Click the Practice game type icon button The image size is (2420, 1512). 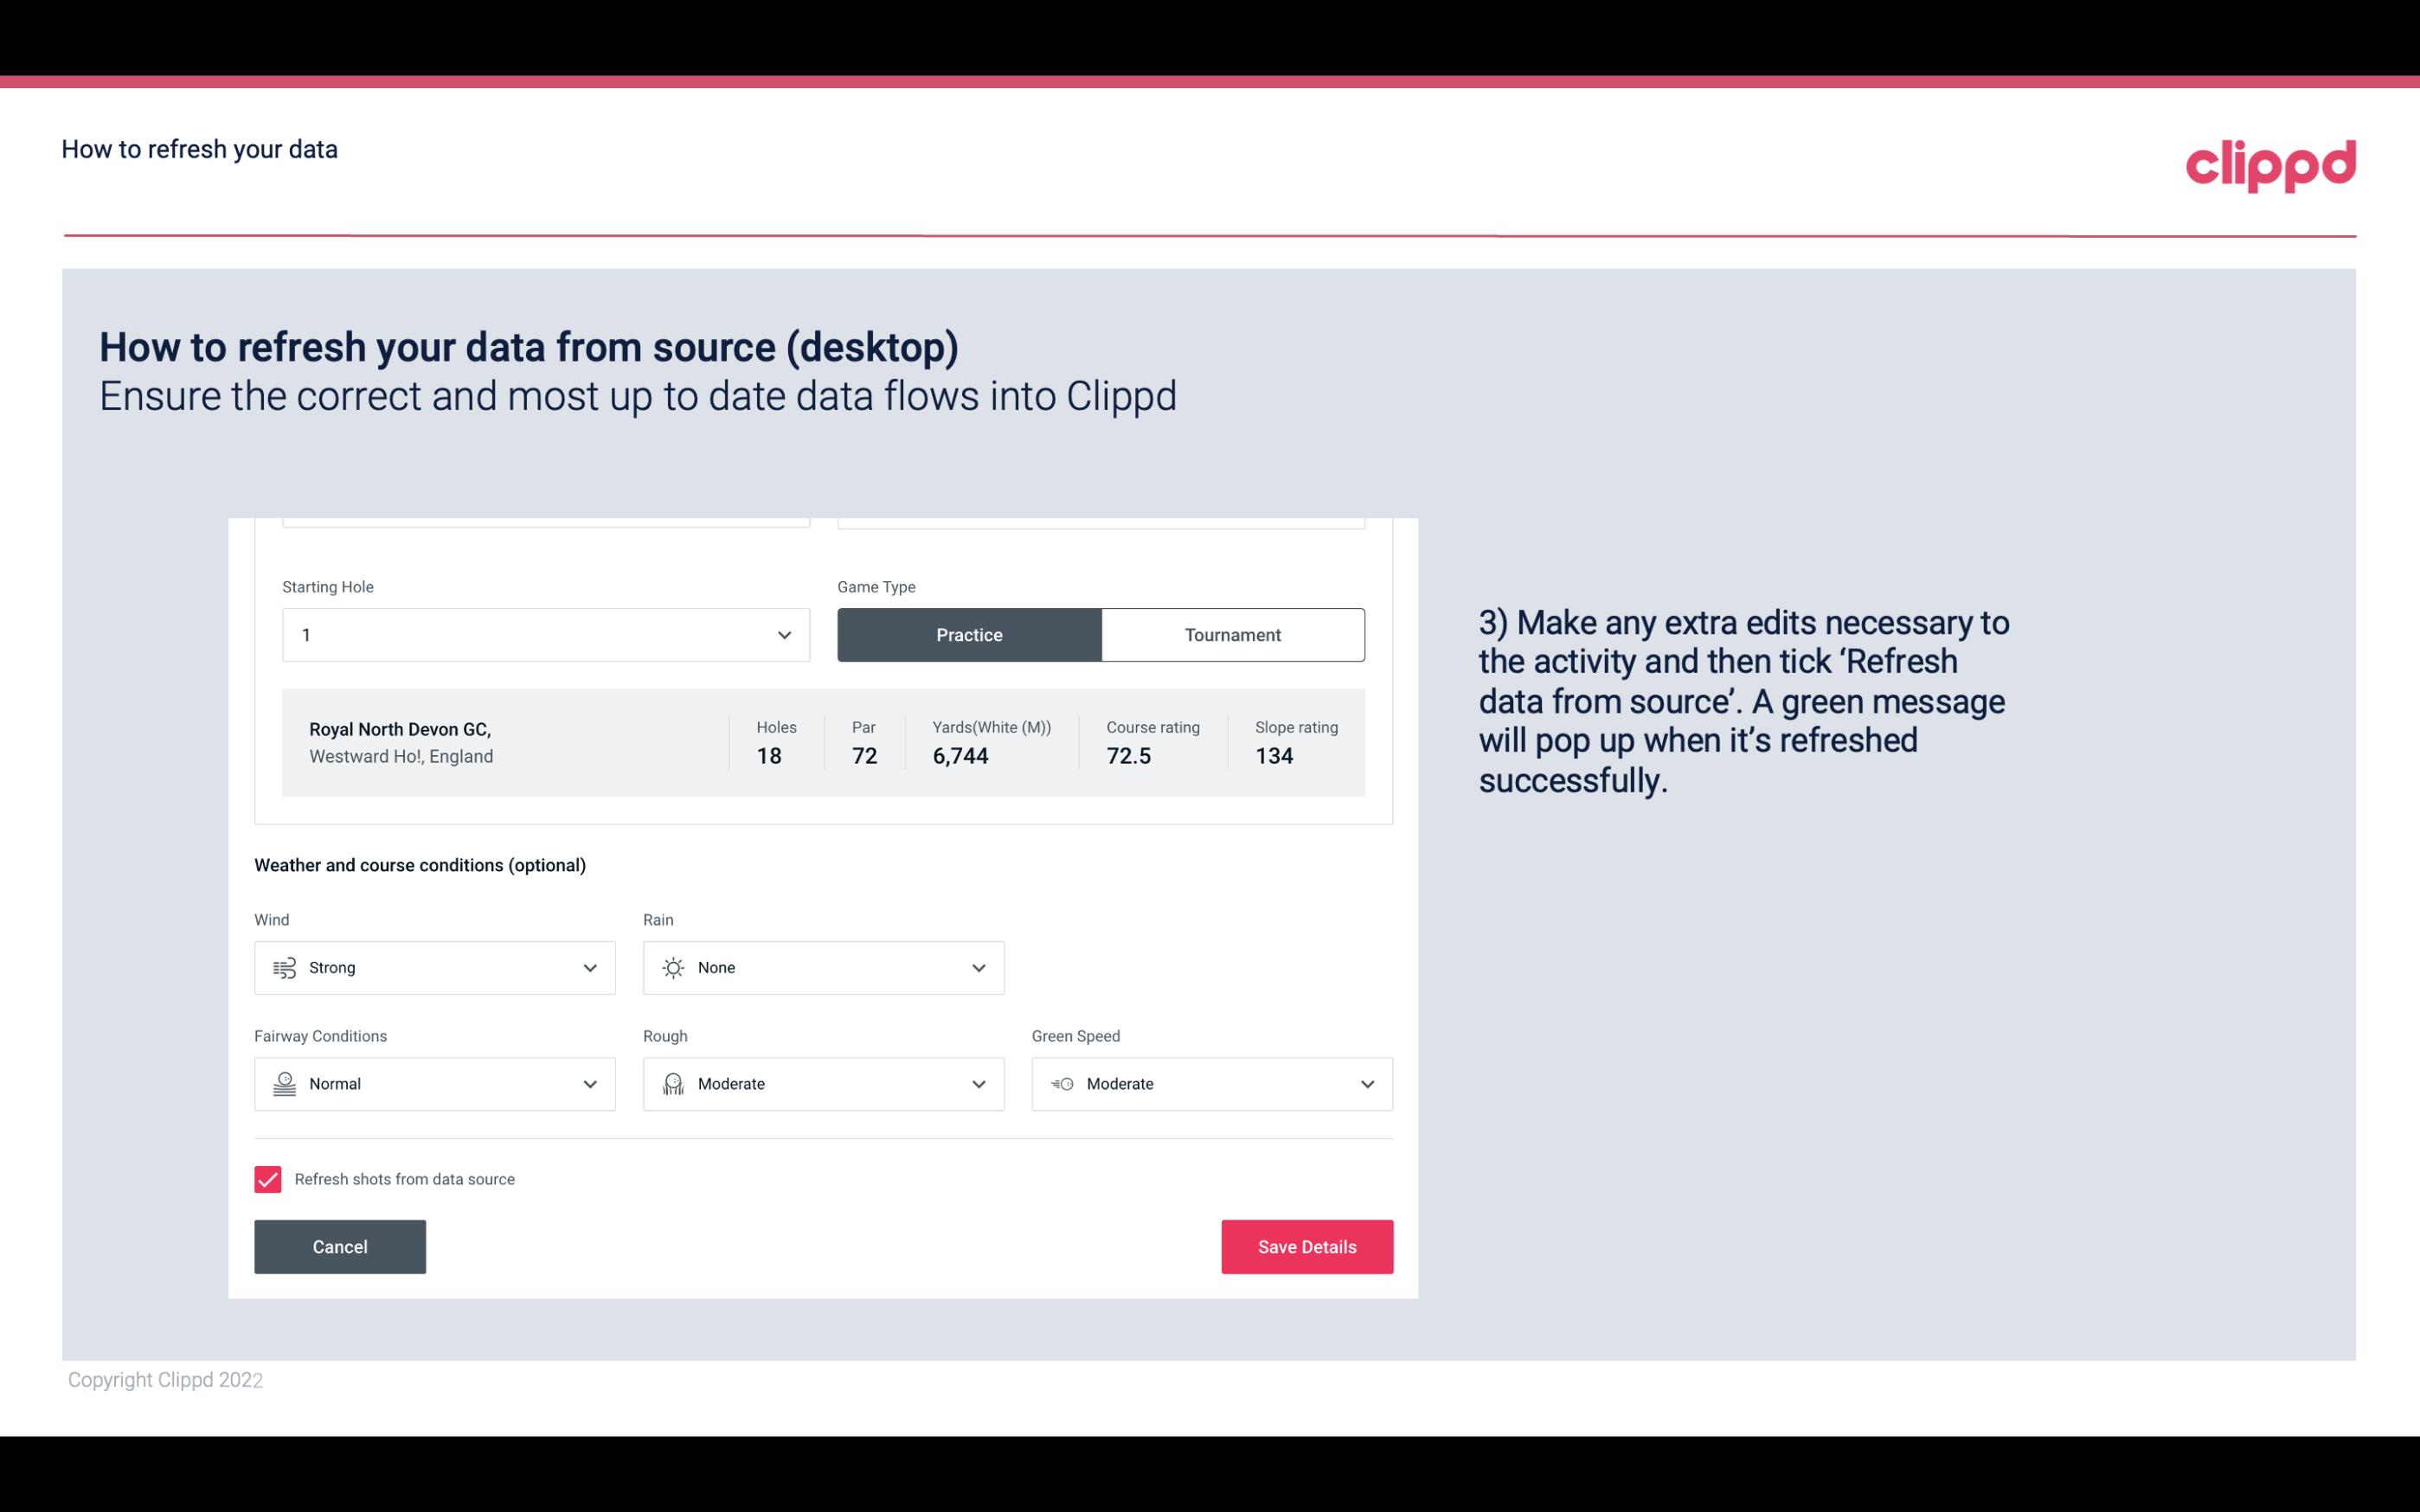(971, 636)
